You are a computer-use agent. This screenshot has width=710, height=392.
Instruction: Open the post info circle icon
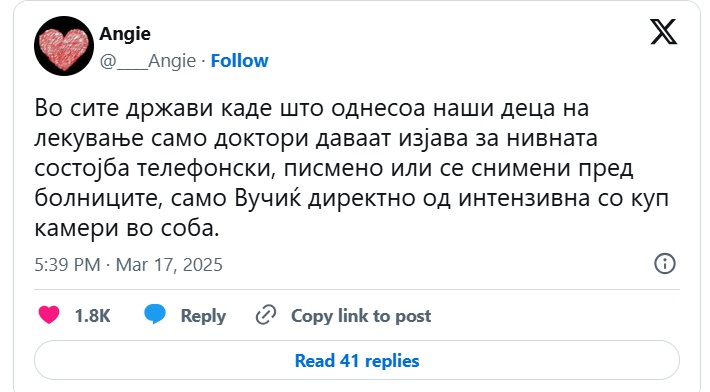coord(665,263)
